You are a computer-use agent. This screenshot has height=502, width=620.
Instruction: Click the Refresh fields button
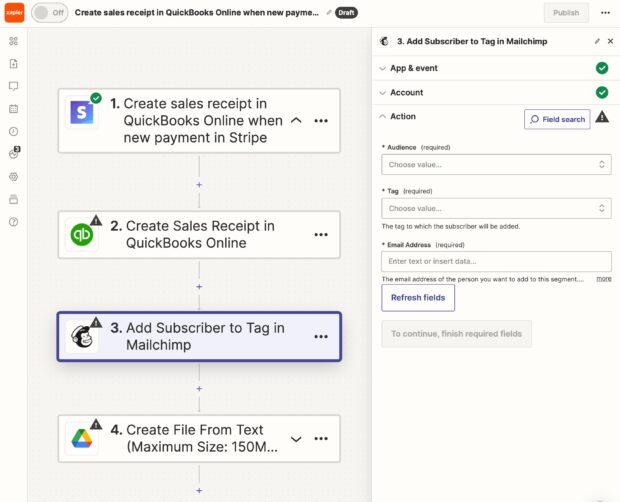coord(418,298)
